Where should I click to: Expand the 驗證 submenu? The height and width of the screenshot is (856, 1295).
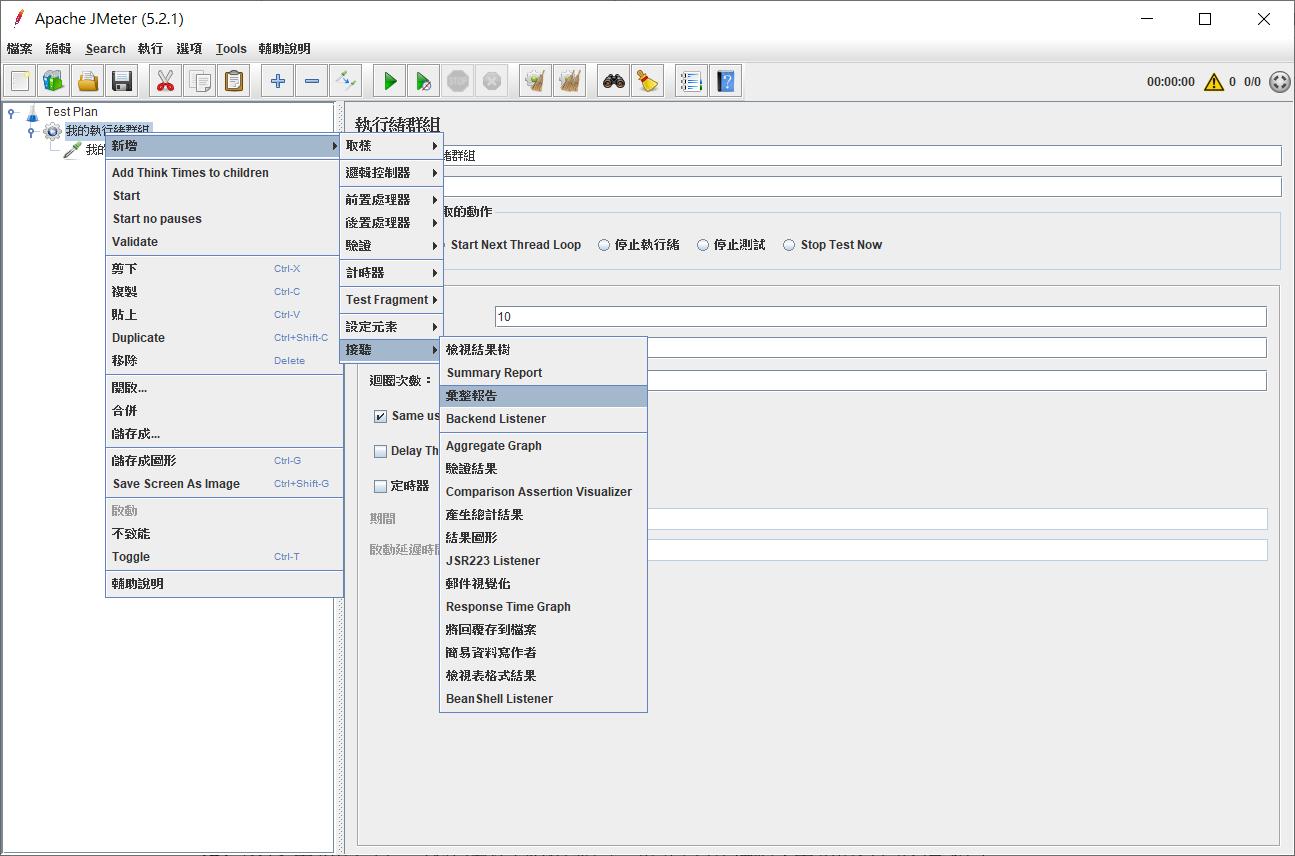coord(391,246)
